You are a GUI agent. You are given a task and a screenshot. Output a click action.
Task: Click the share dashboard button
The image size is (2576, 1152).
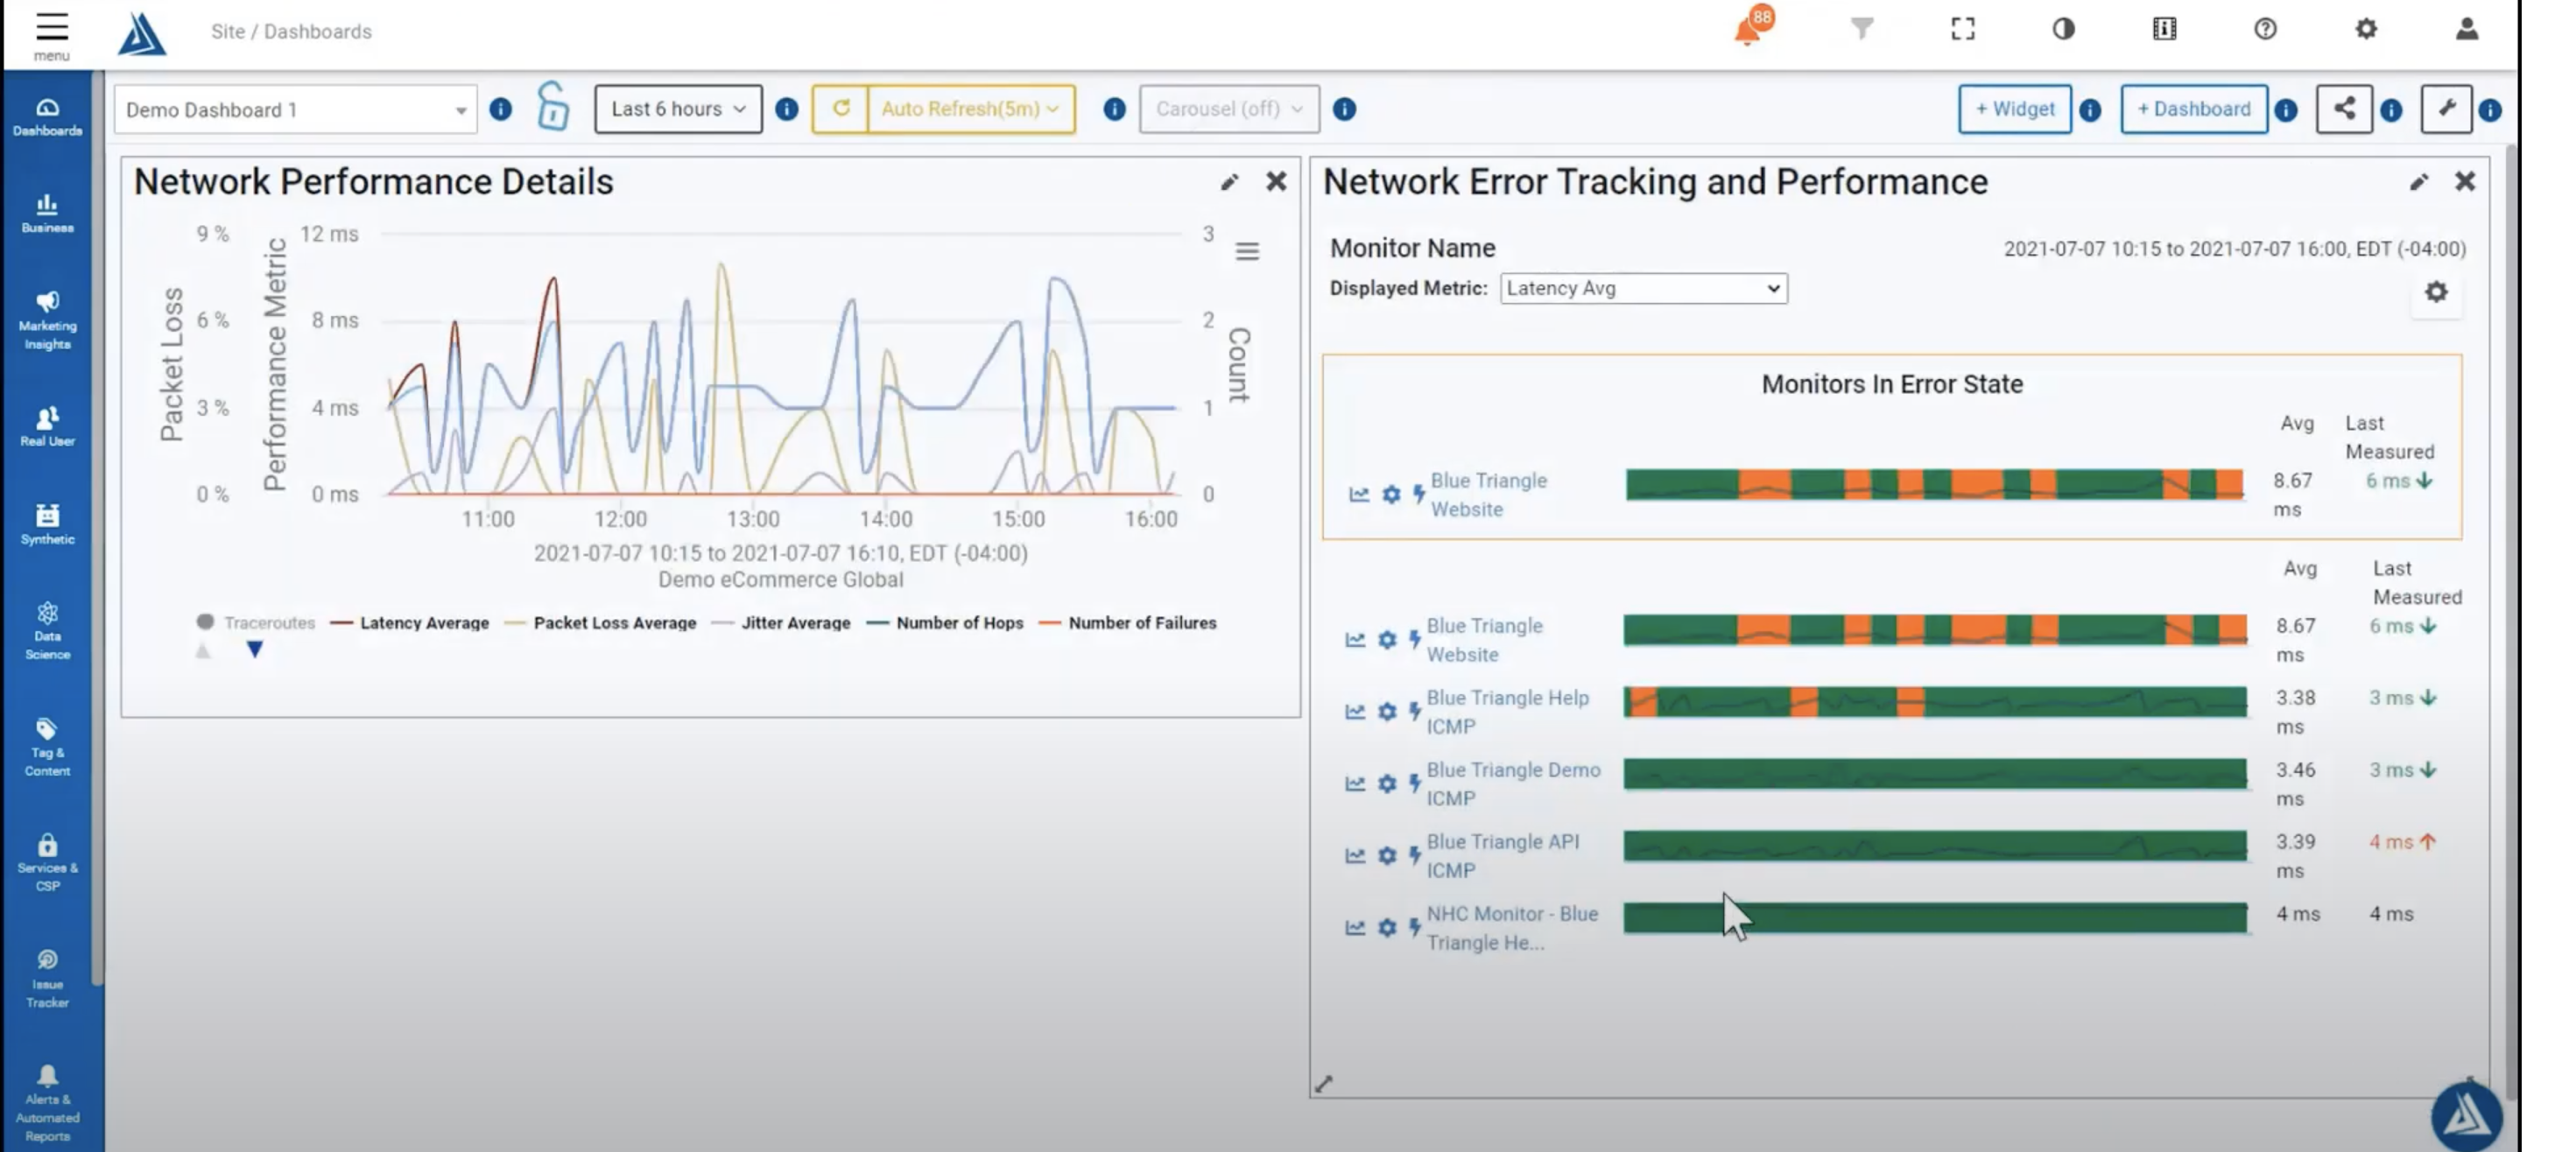point(2344,109)
